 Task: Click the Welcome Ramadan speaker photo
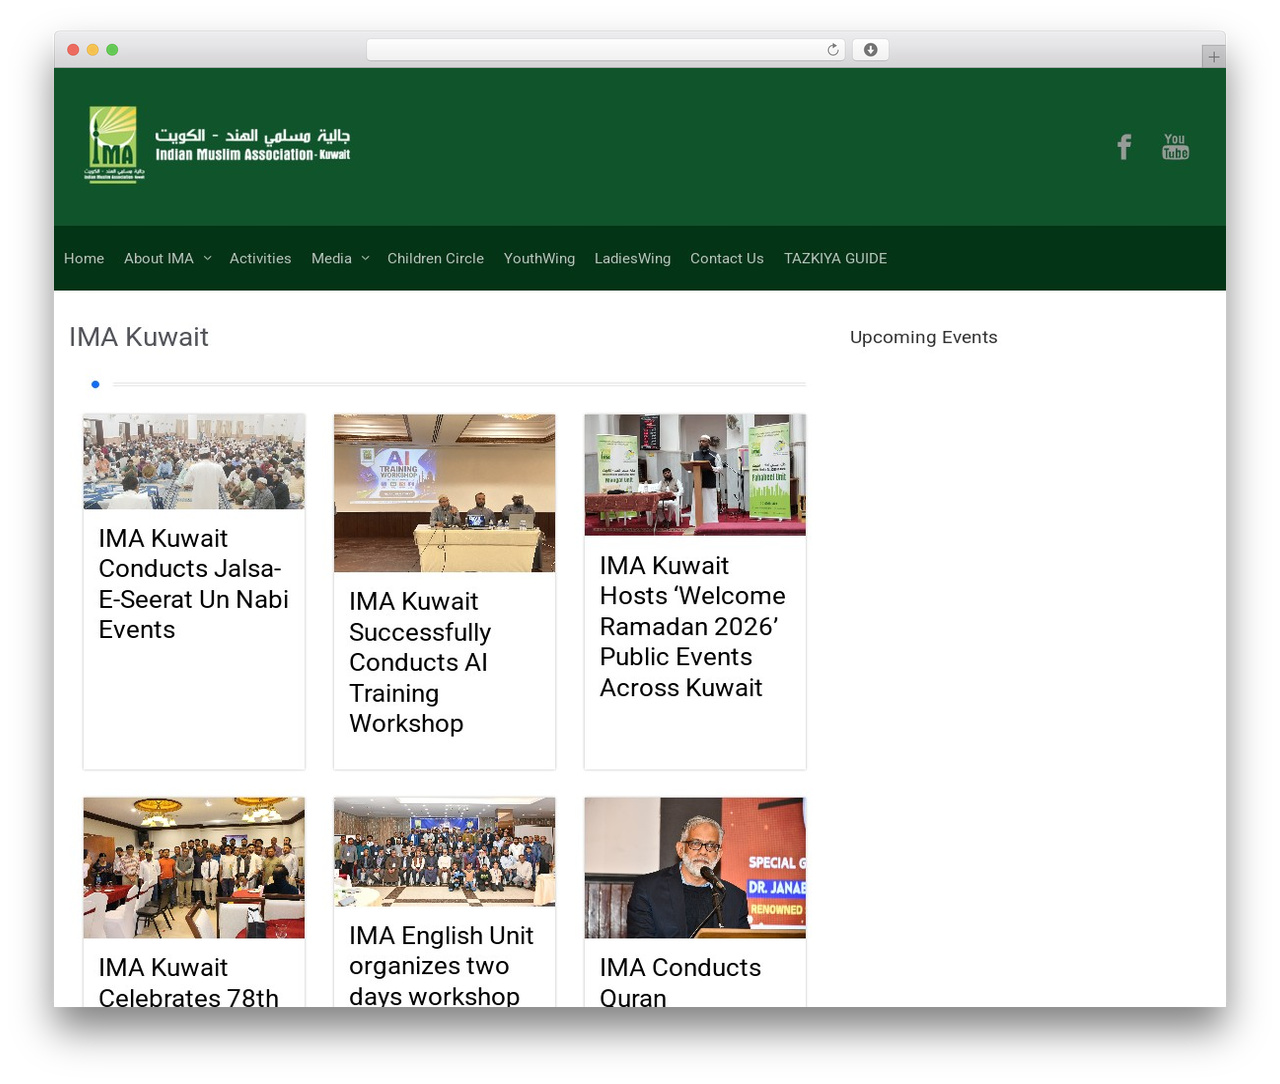point(695,475)
